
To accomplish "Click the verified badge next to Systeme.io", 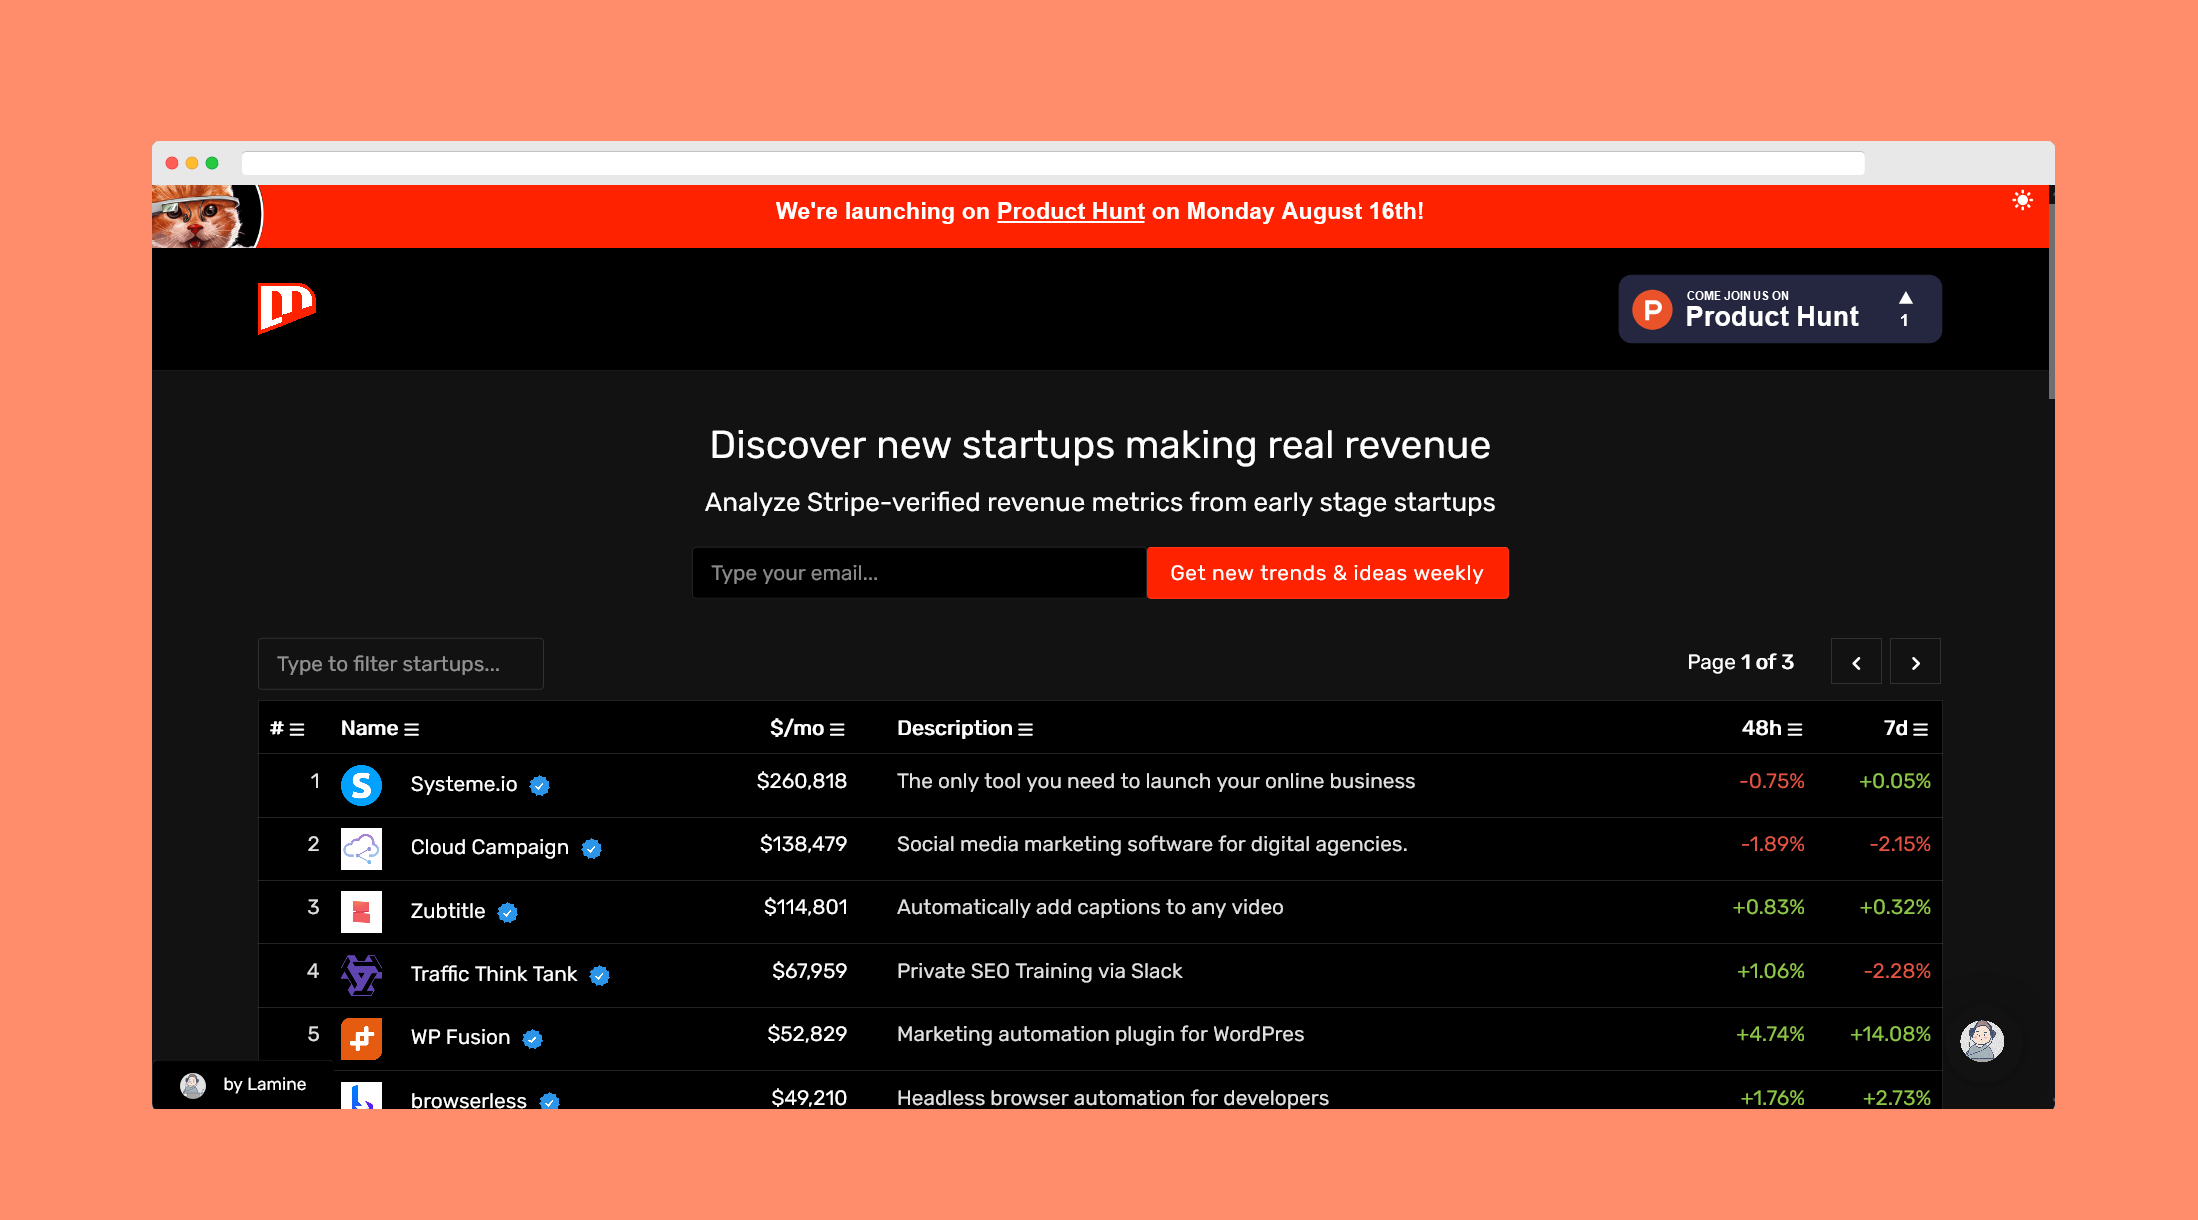I will coord(539,786).
